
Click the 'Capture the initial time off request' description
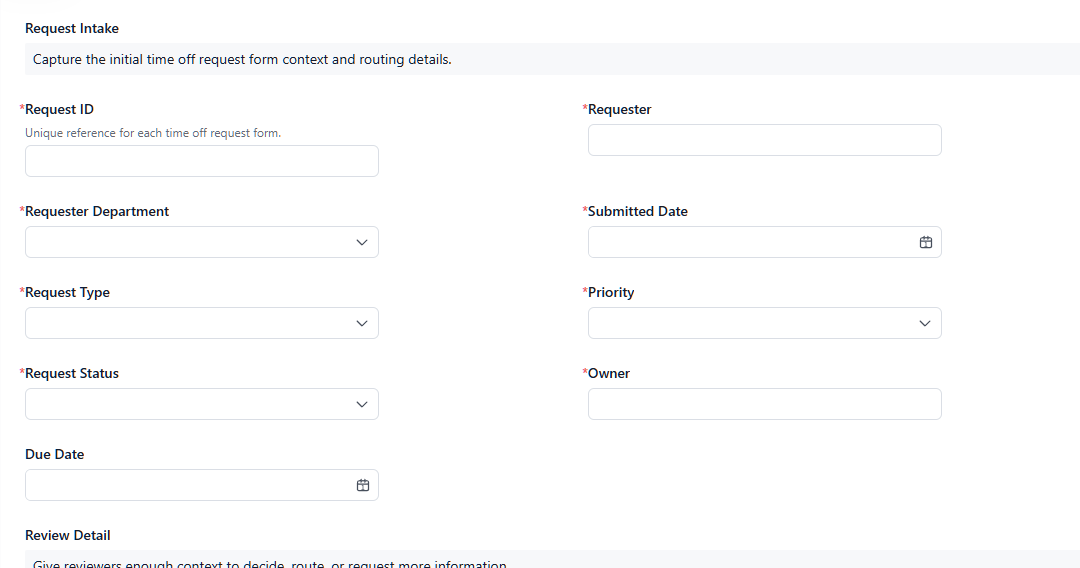click(242, 59)
